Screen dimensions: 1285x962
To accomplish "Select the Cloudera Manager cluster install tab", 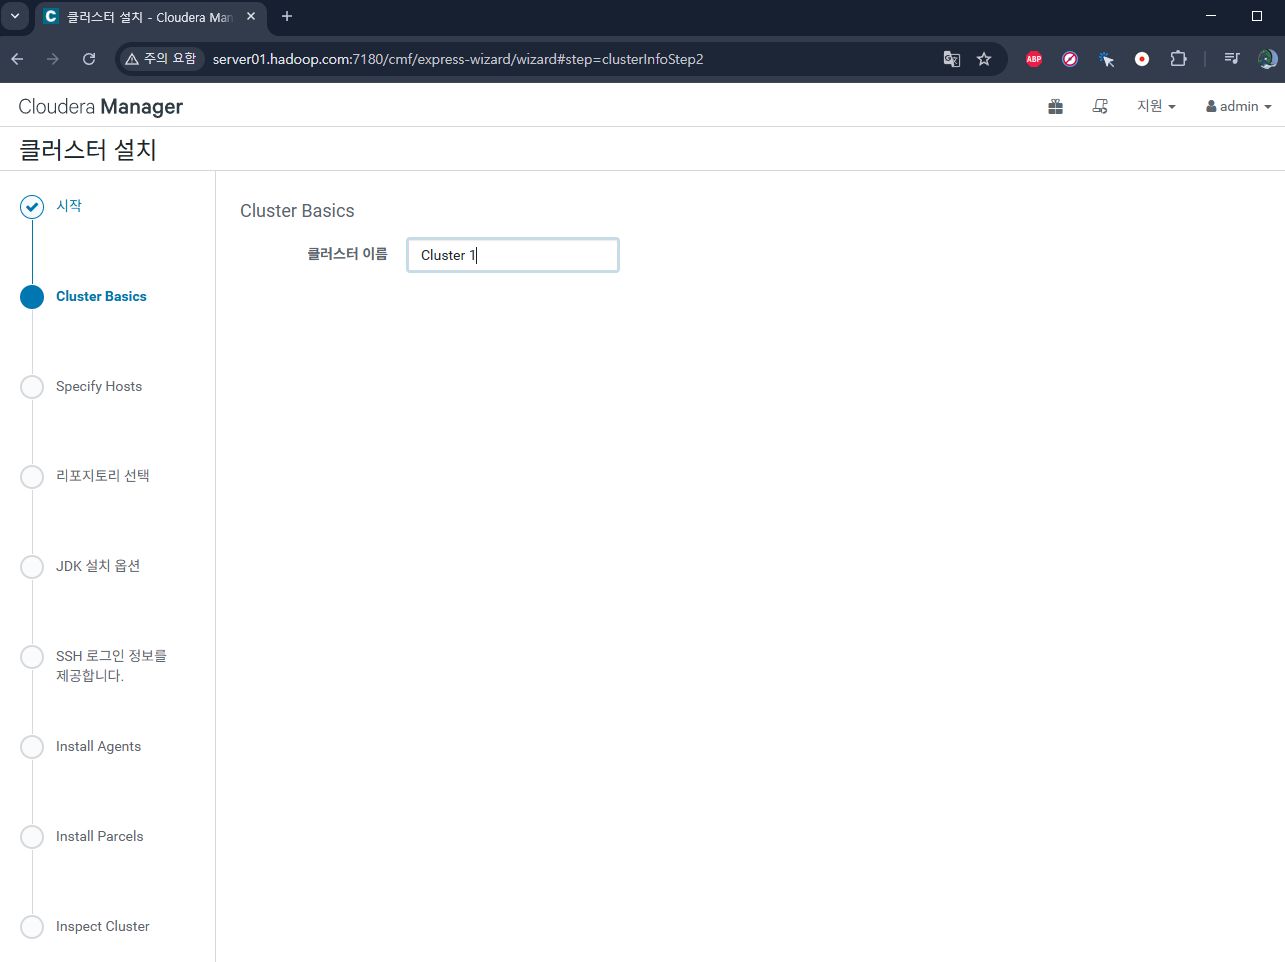I will tap(150, 17).
